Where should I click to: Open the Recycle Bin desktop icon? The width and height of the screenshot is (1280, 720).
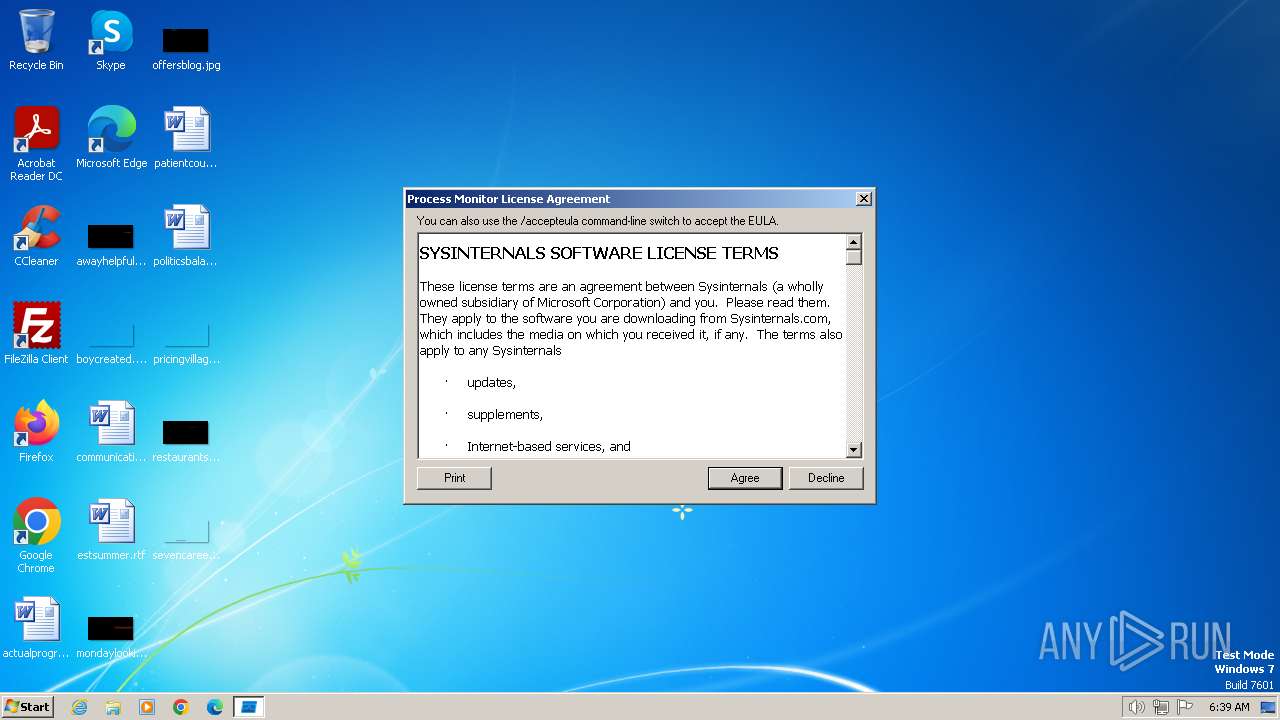(36, 40)
